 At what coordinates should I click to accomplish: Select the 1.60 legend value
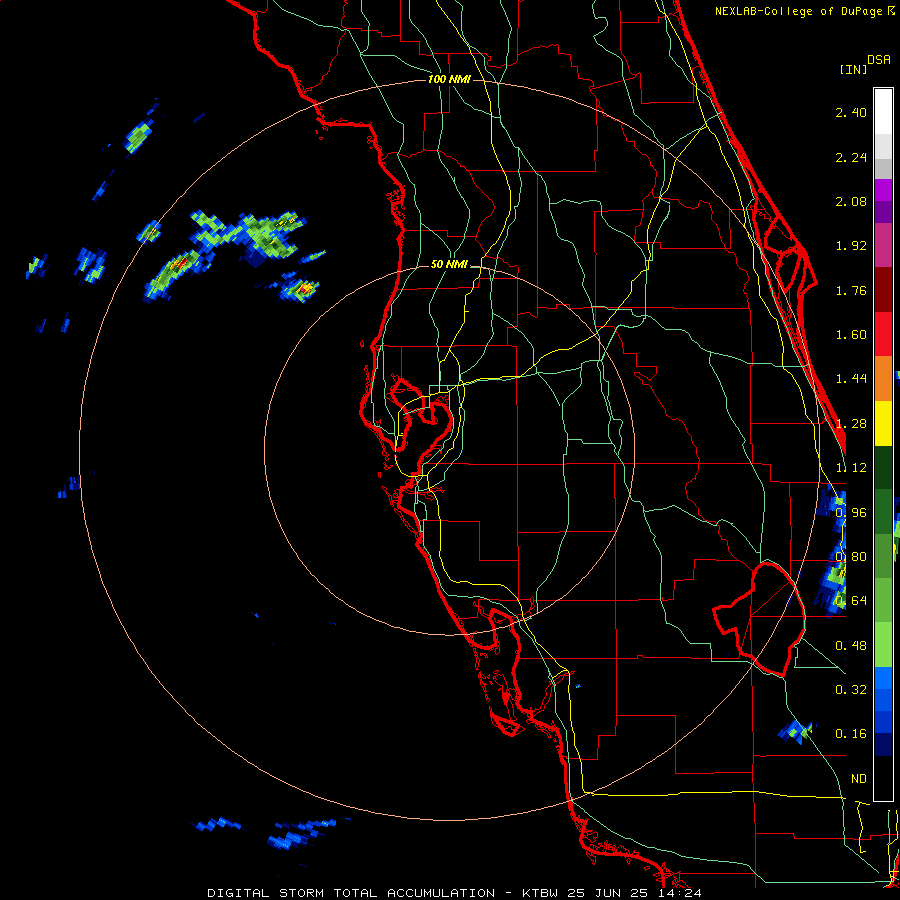pyautogui.click(x=851, y=335)
